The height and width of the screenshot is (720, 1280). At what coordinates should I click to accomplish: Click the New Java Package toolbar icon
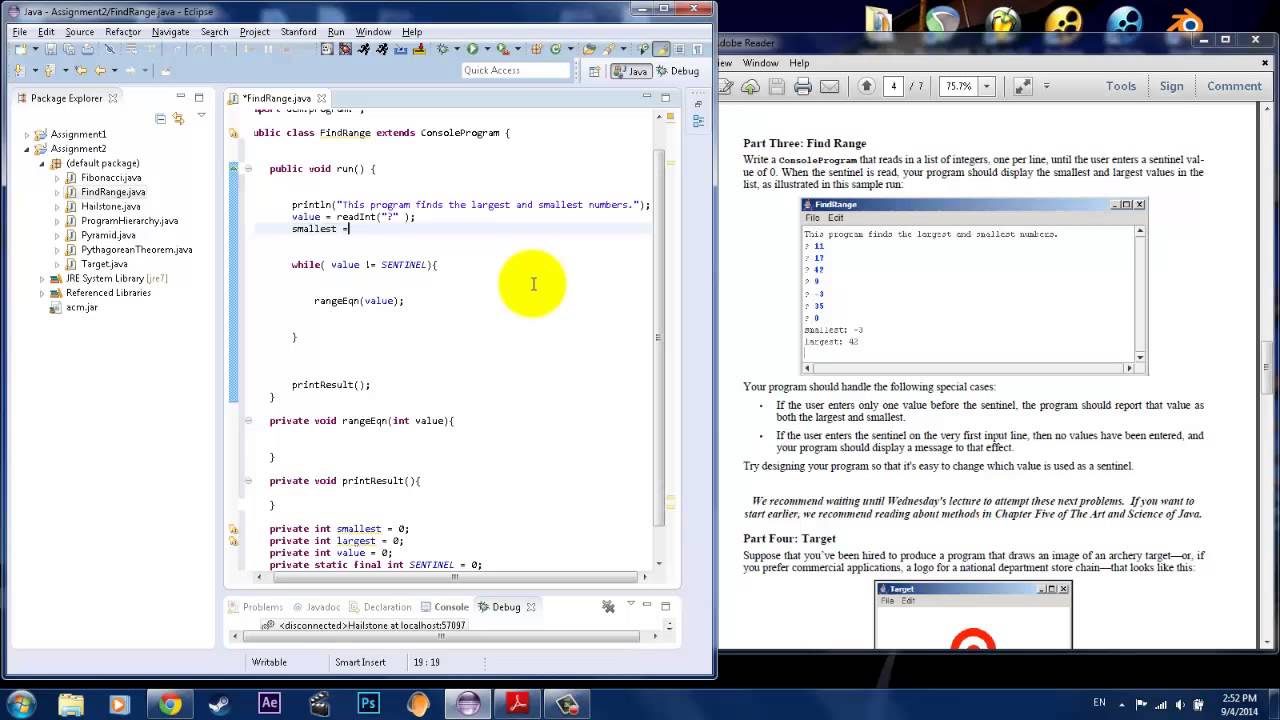[x=535, y=49]
